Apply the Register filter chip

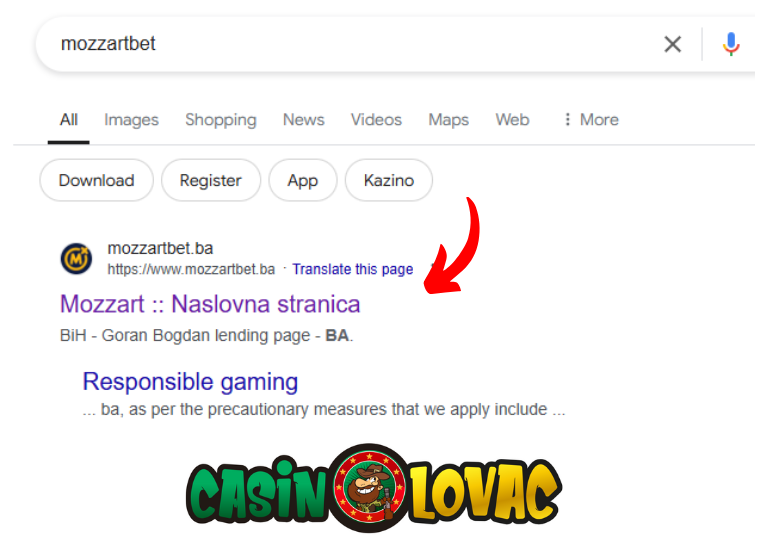(x=211, y=180)
